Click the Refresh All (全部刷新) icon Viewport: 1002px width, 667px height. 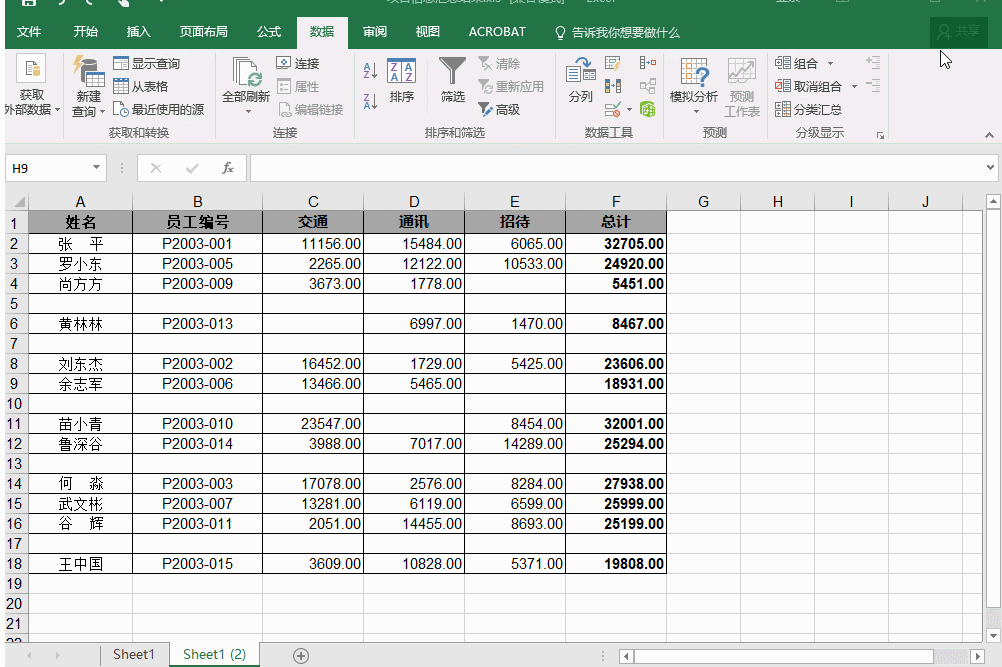(x=245, y=72)
